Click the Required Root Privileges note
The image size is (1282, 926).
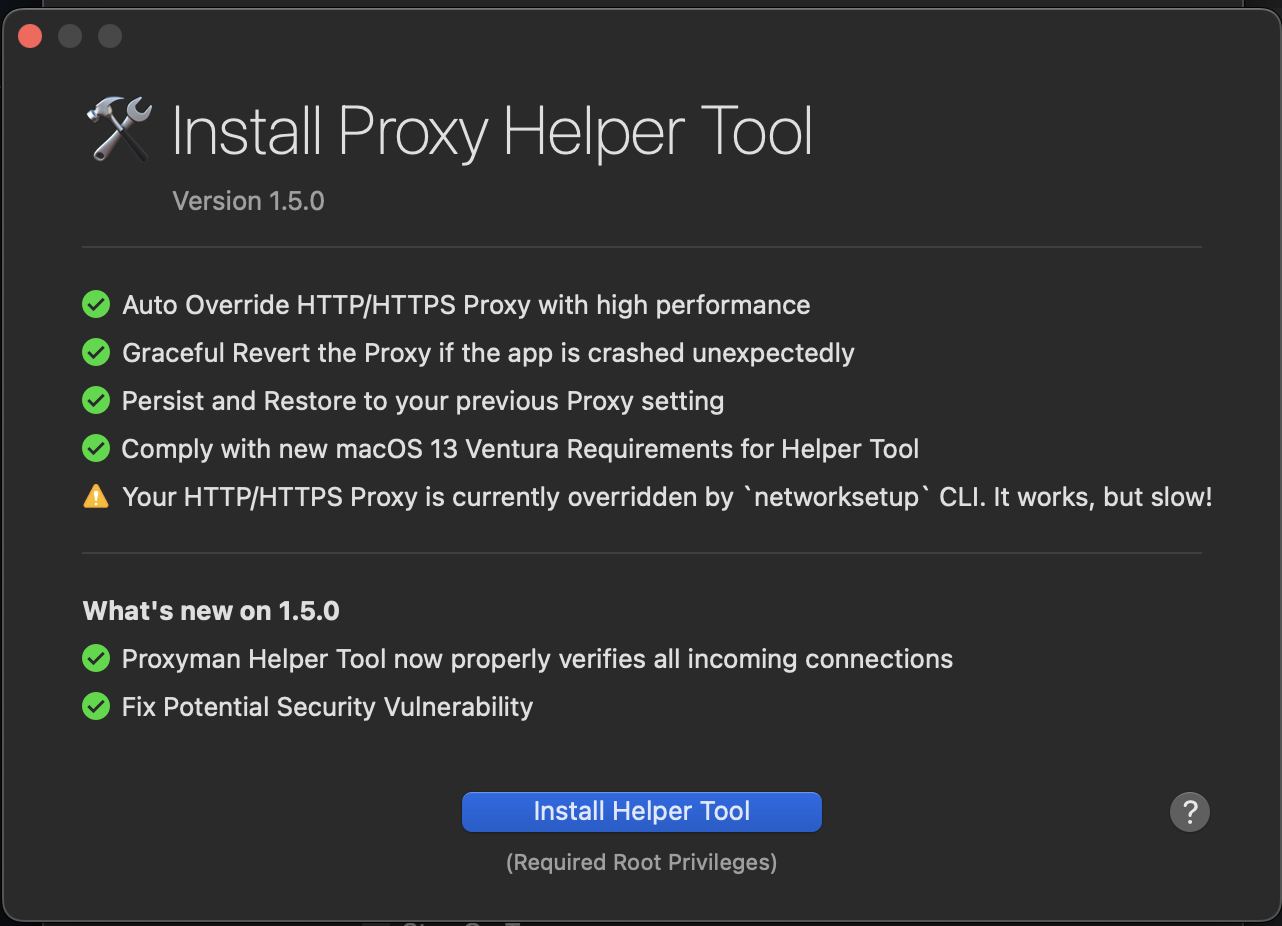(641, 862)
